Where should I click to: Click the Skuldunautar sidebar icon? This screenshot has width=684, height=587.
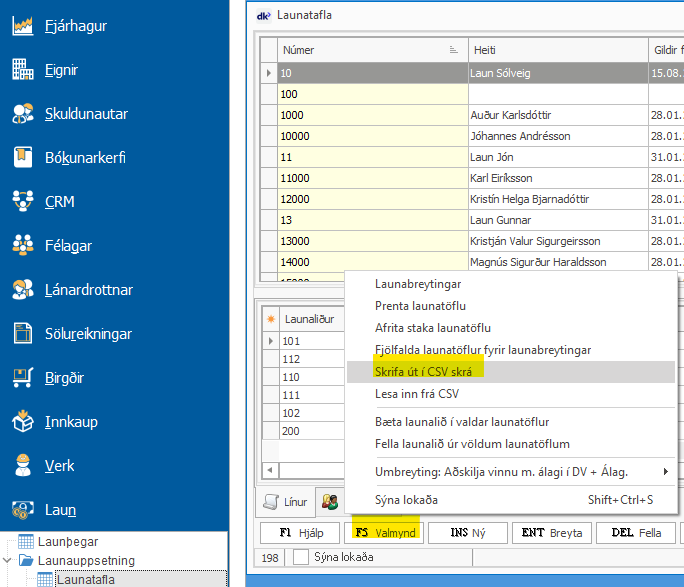tap(23, 114)
